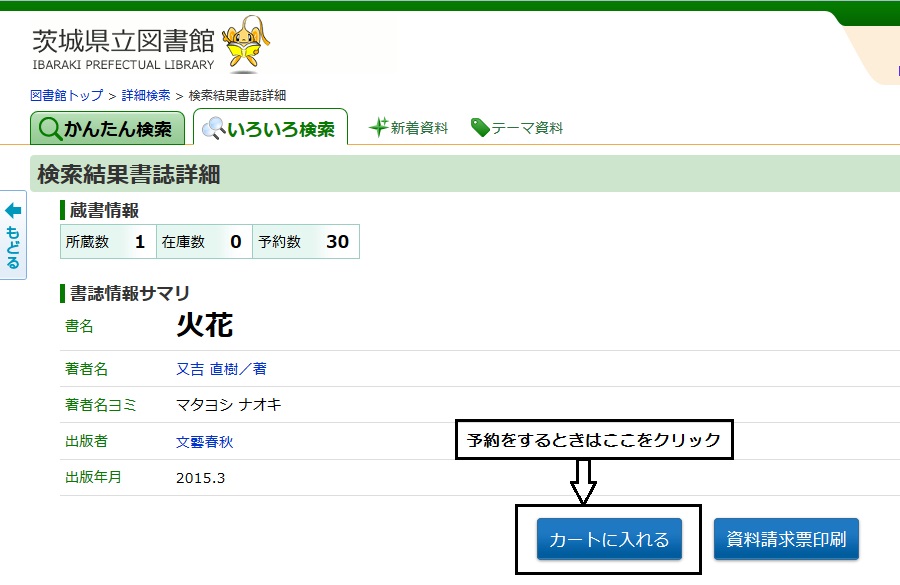Image resolution: width=900 pixels, height=585 pixels.
Task: Click the blue back arrow icon
Action: tap(13, 211)
